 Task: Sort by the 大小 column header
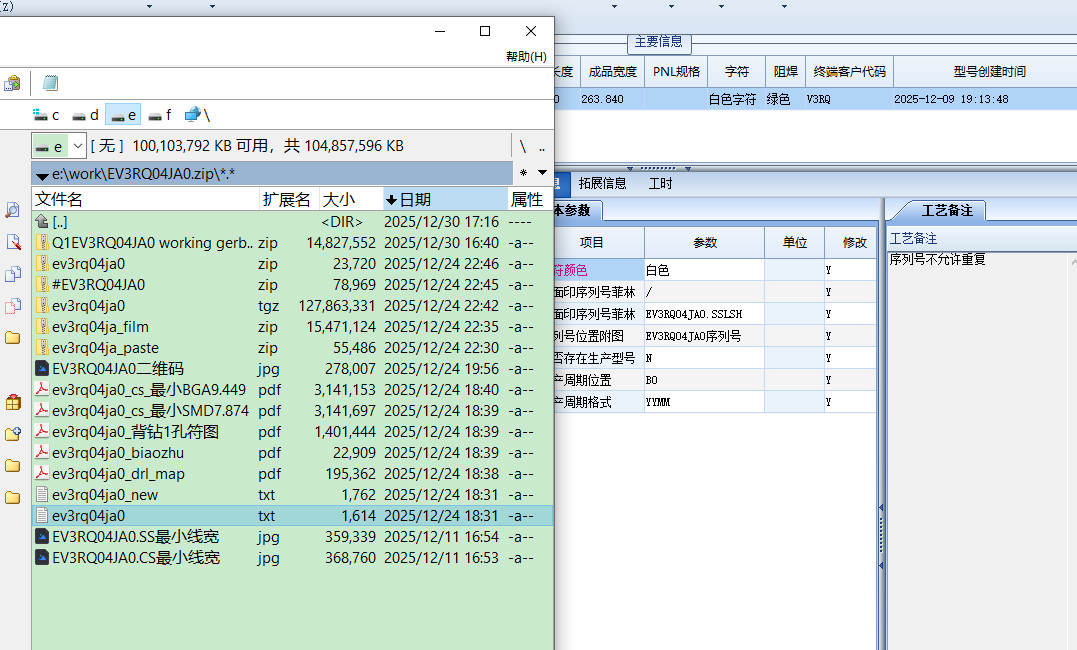351,199
